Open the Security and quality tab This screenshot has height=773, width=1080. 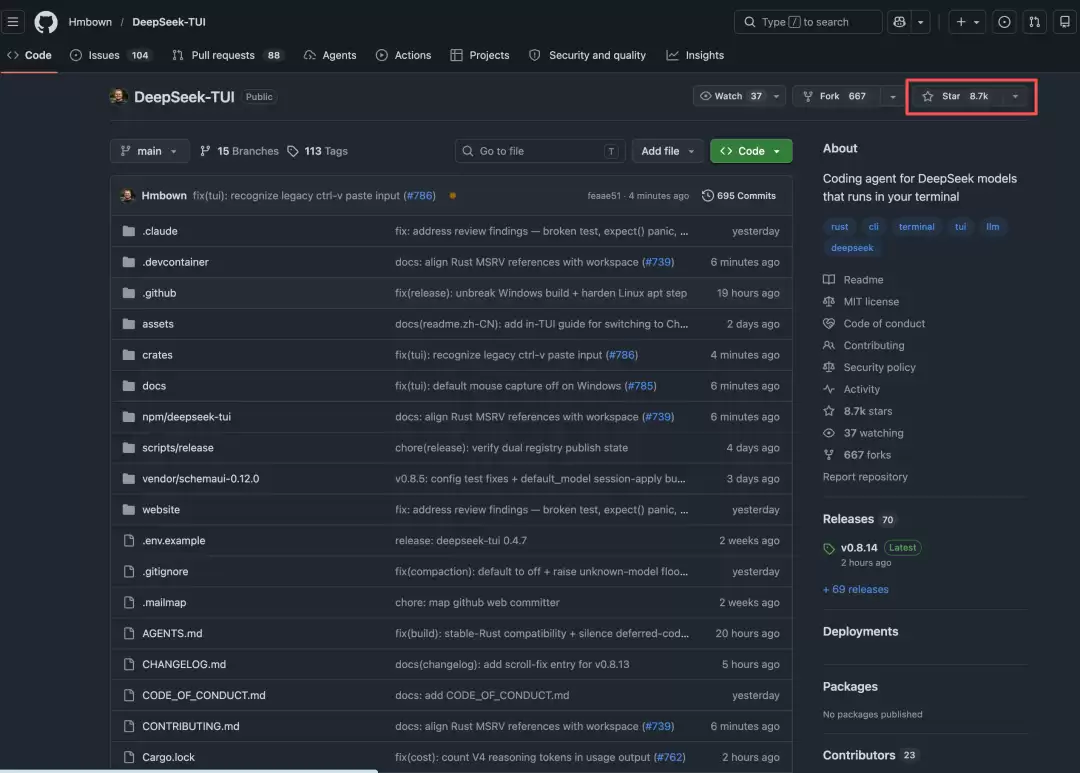[588, 55]
